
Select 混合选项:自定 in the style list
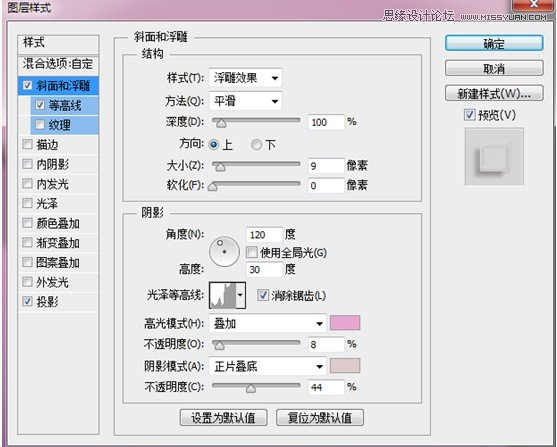tap(58, 64)
